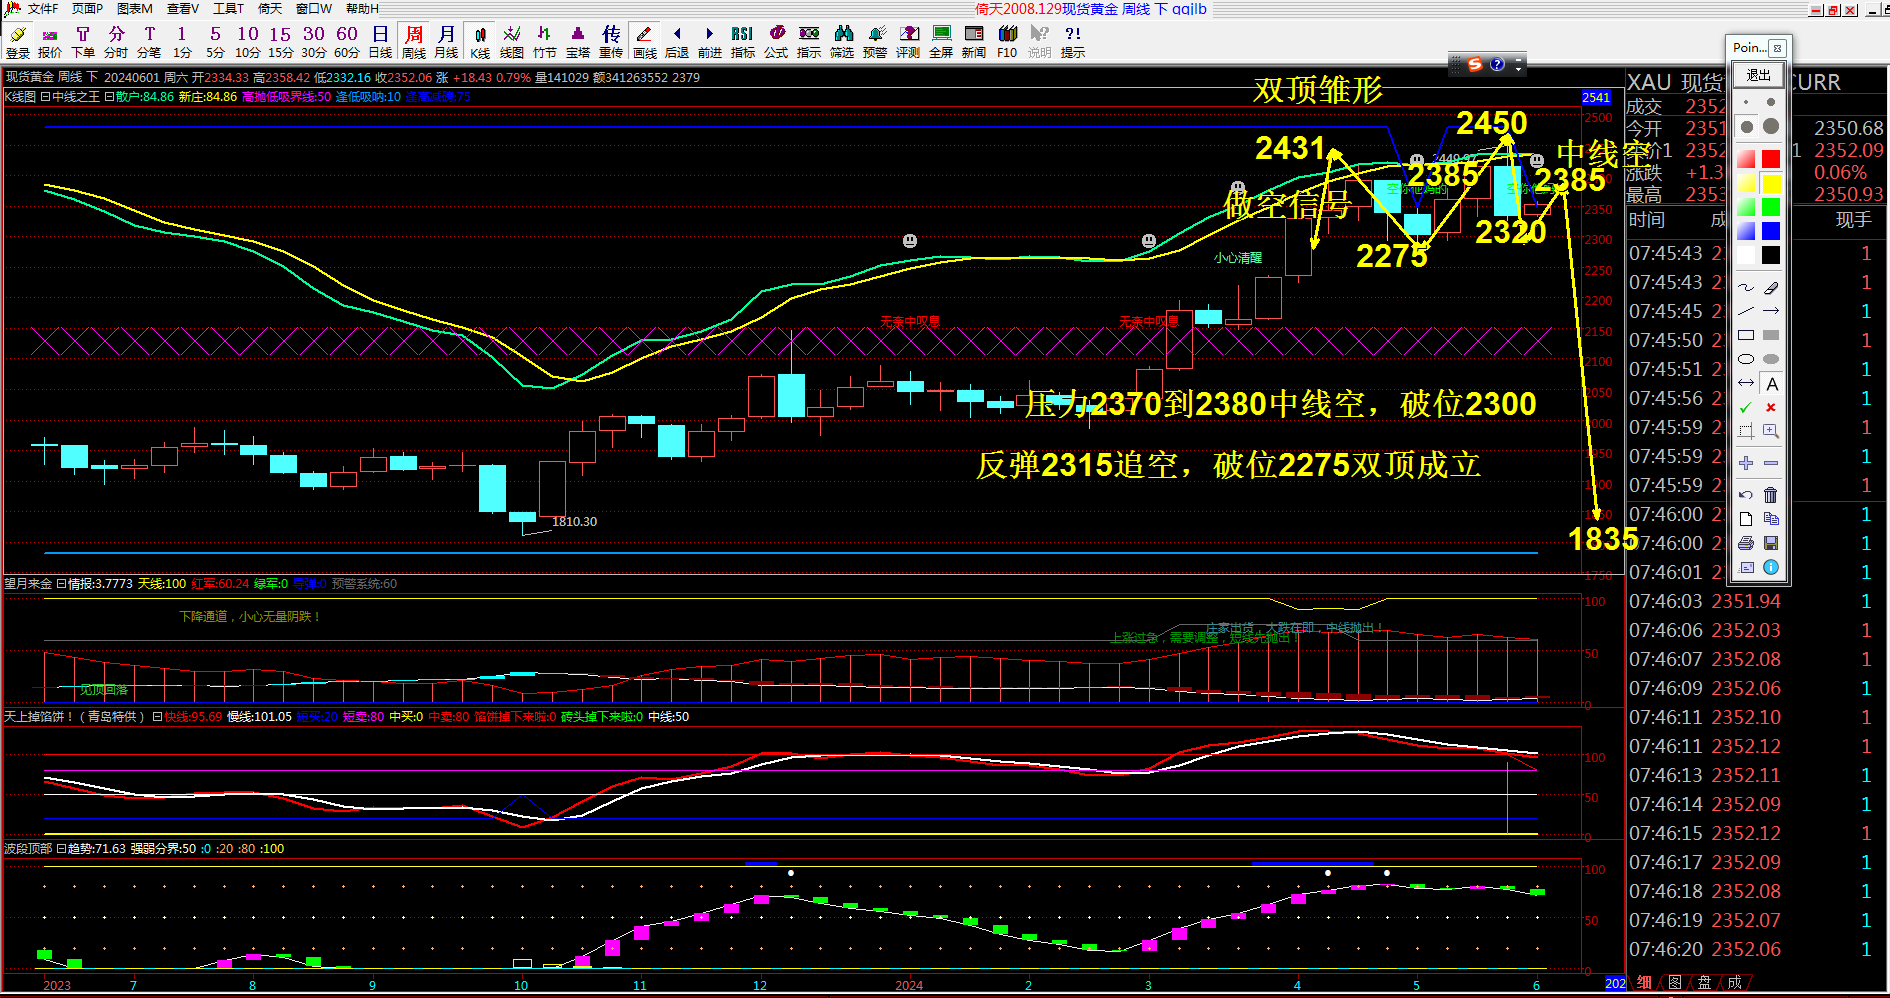Switch to the 分时 intraday chart icon
The width and height of the screenshot is (1890, 998).
tap(116, 42)
